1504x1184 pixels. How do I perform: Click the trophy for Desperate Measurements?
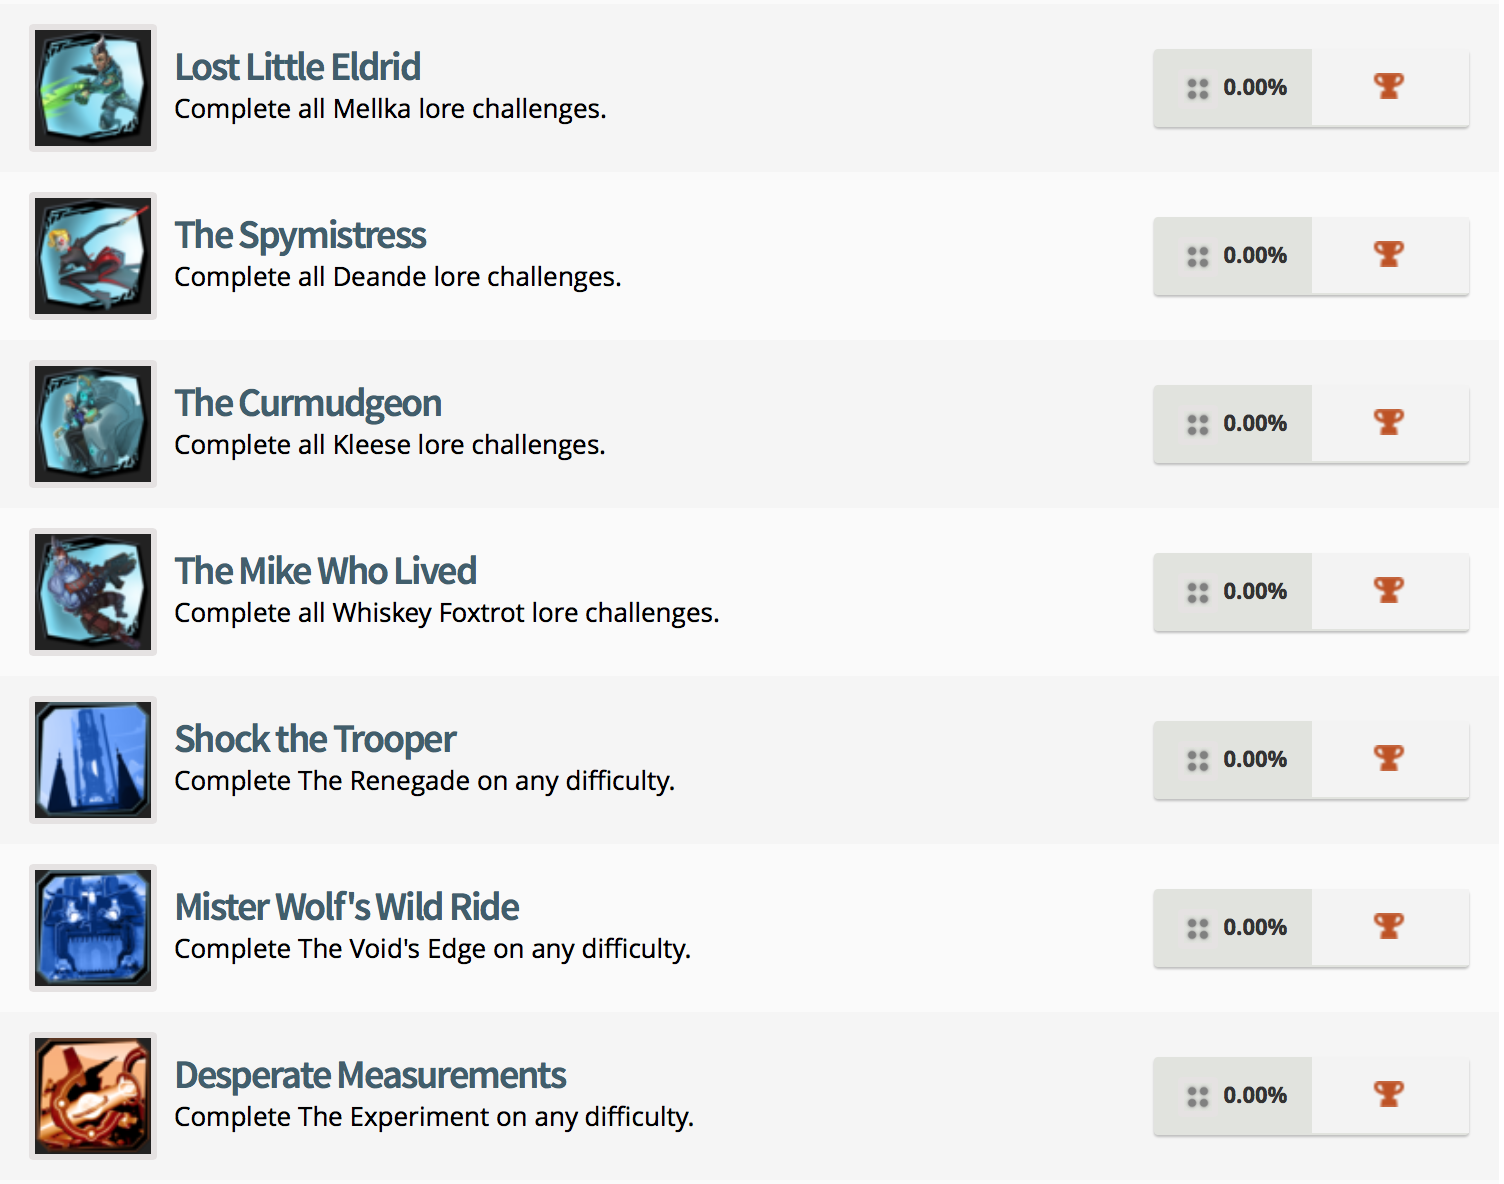tap(1388, 1095)
